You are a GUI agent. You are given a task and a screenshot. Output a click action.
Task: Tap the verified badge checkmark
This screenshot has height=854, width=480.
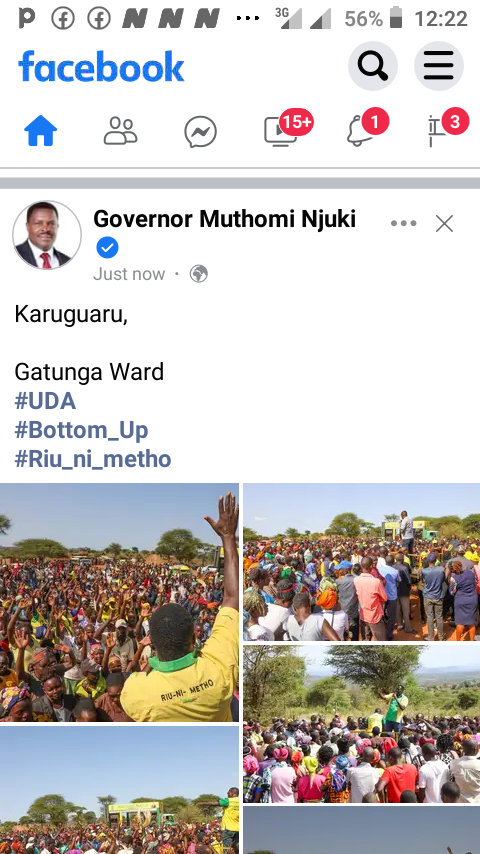[107, 248]
